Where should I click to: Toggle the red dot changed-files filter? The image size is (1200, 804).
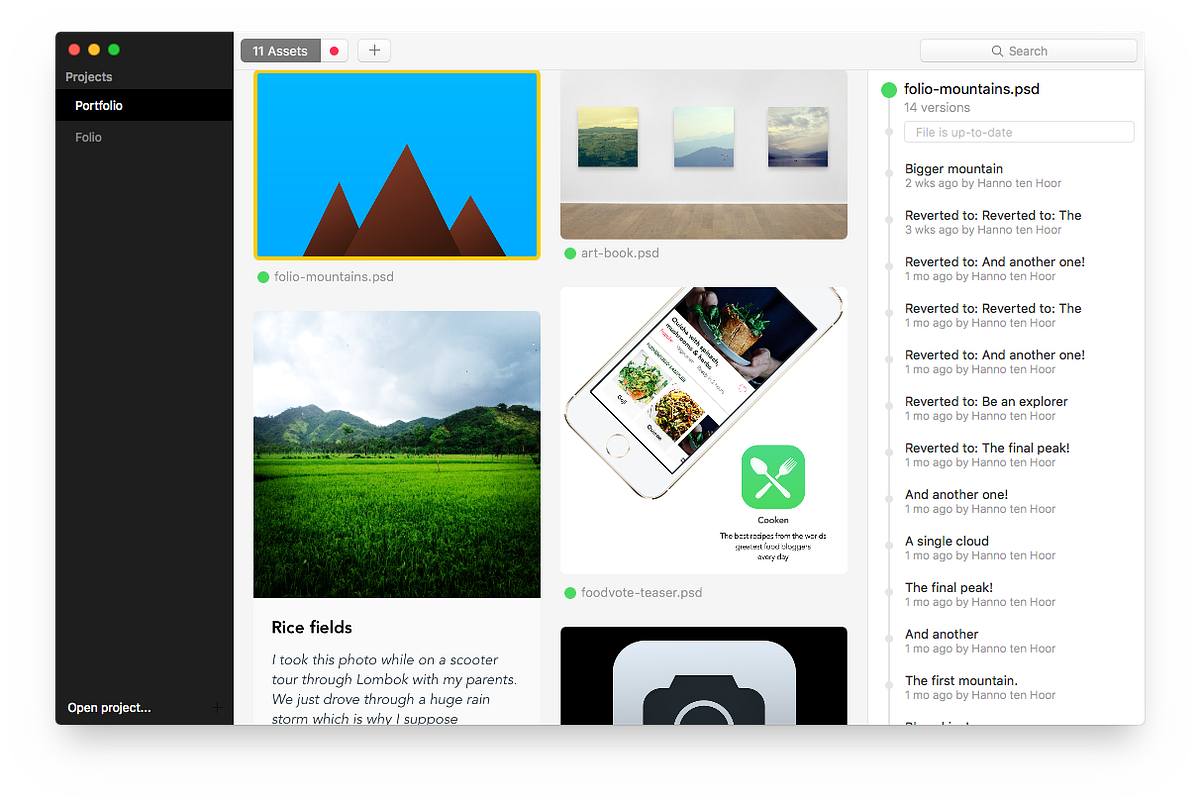point(334,51)
